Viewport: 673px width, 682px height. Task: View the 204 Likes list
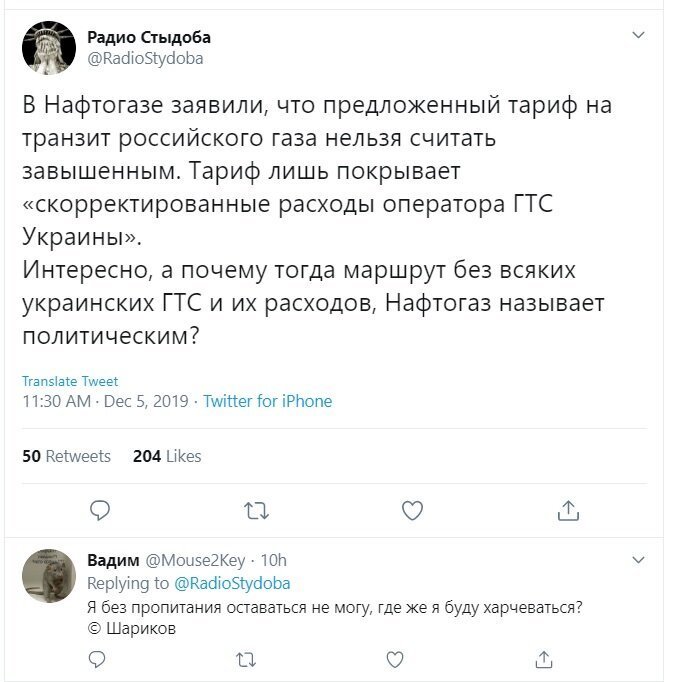pyautogui.click(x=167, y=456)
